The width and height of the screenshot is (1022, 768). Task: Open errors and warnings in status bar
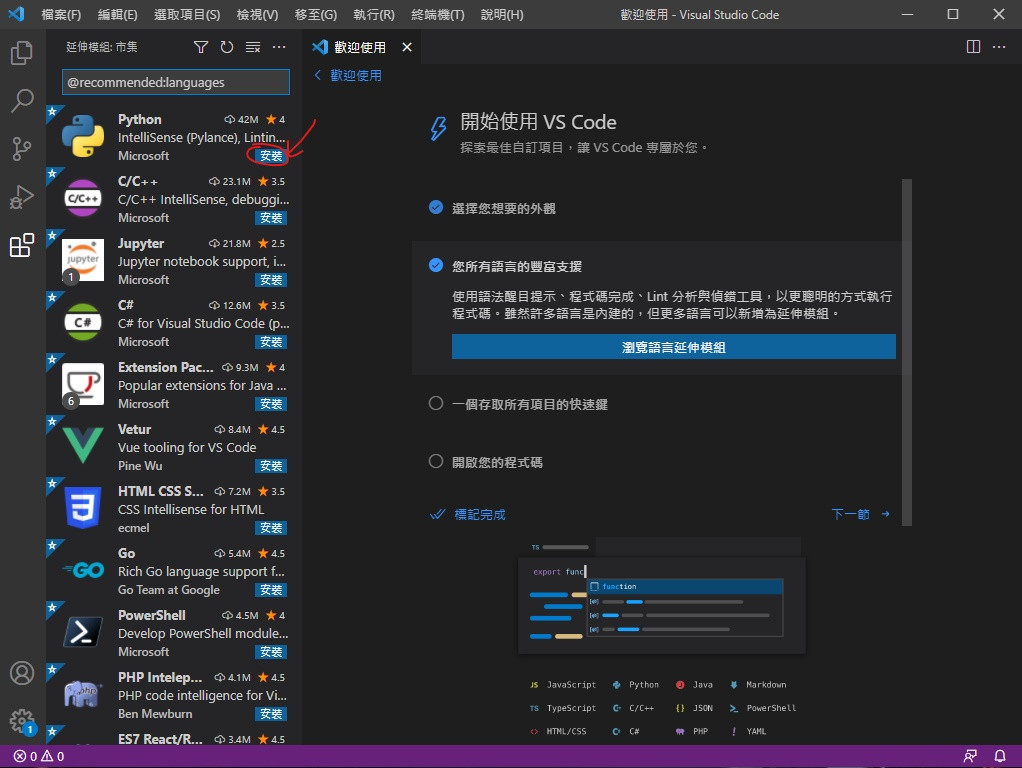pyautogui.click(x=38, y=756)
